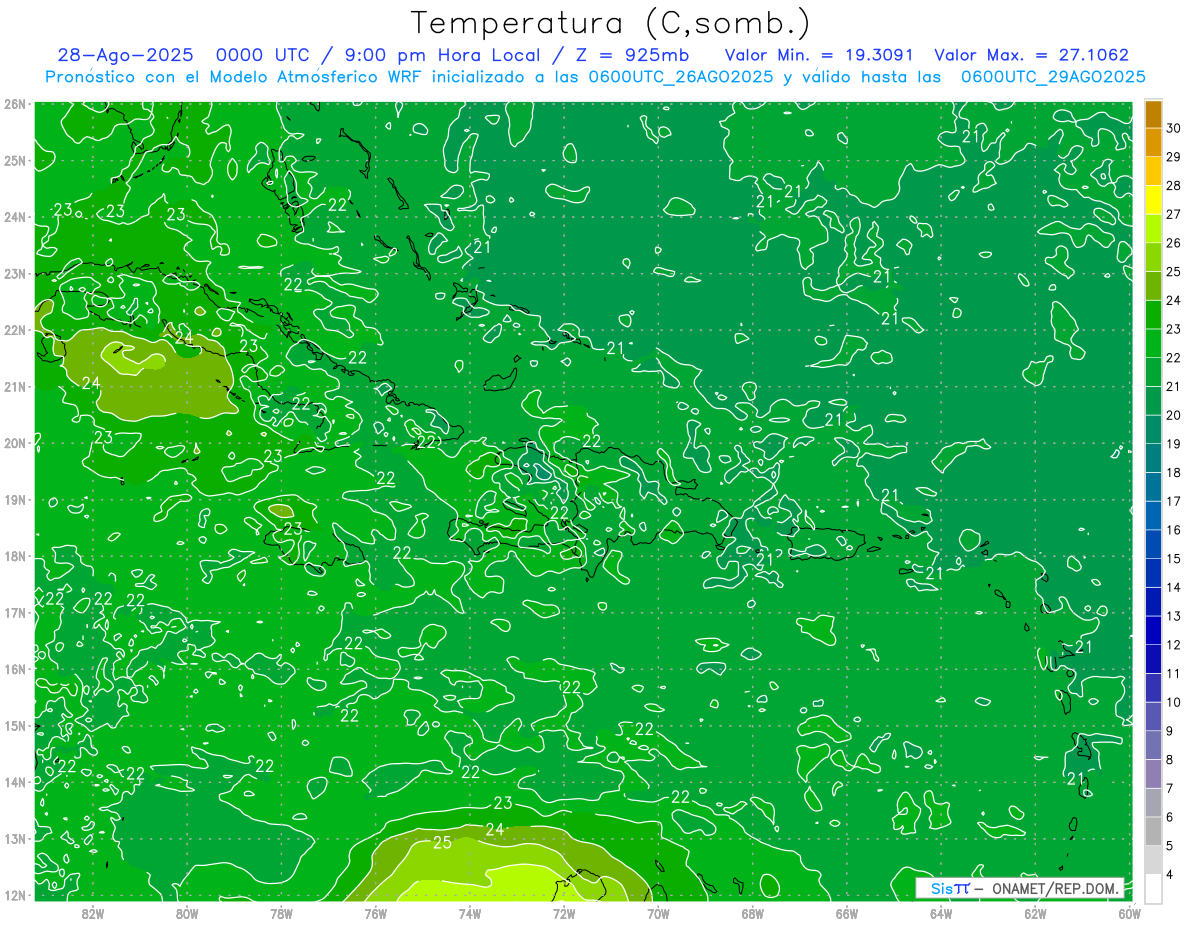Click the latitude axis label 26N
1200x927 pixels.
15,104
